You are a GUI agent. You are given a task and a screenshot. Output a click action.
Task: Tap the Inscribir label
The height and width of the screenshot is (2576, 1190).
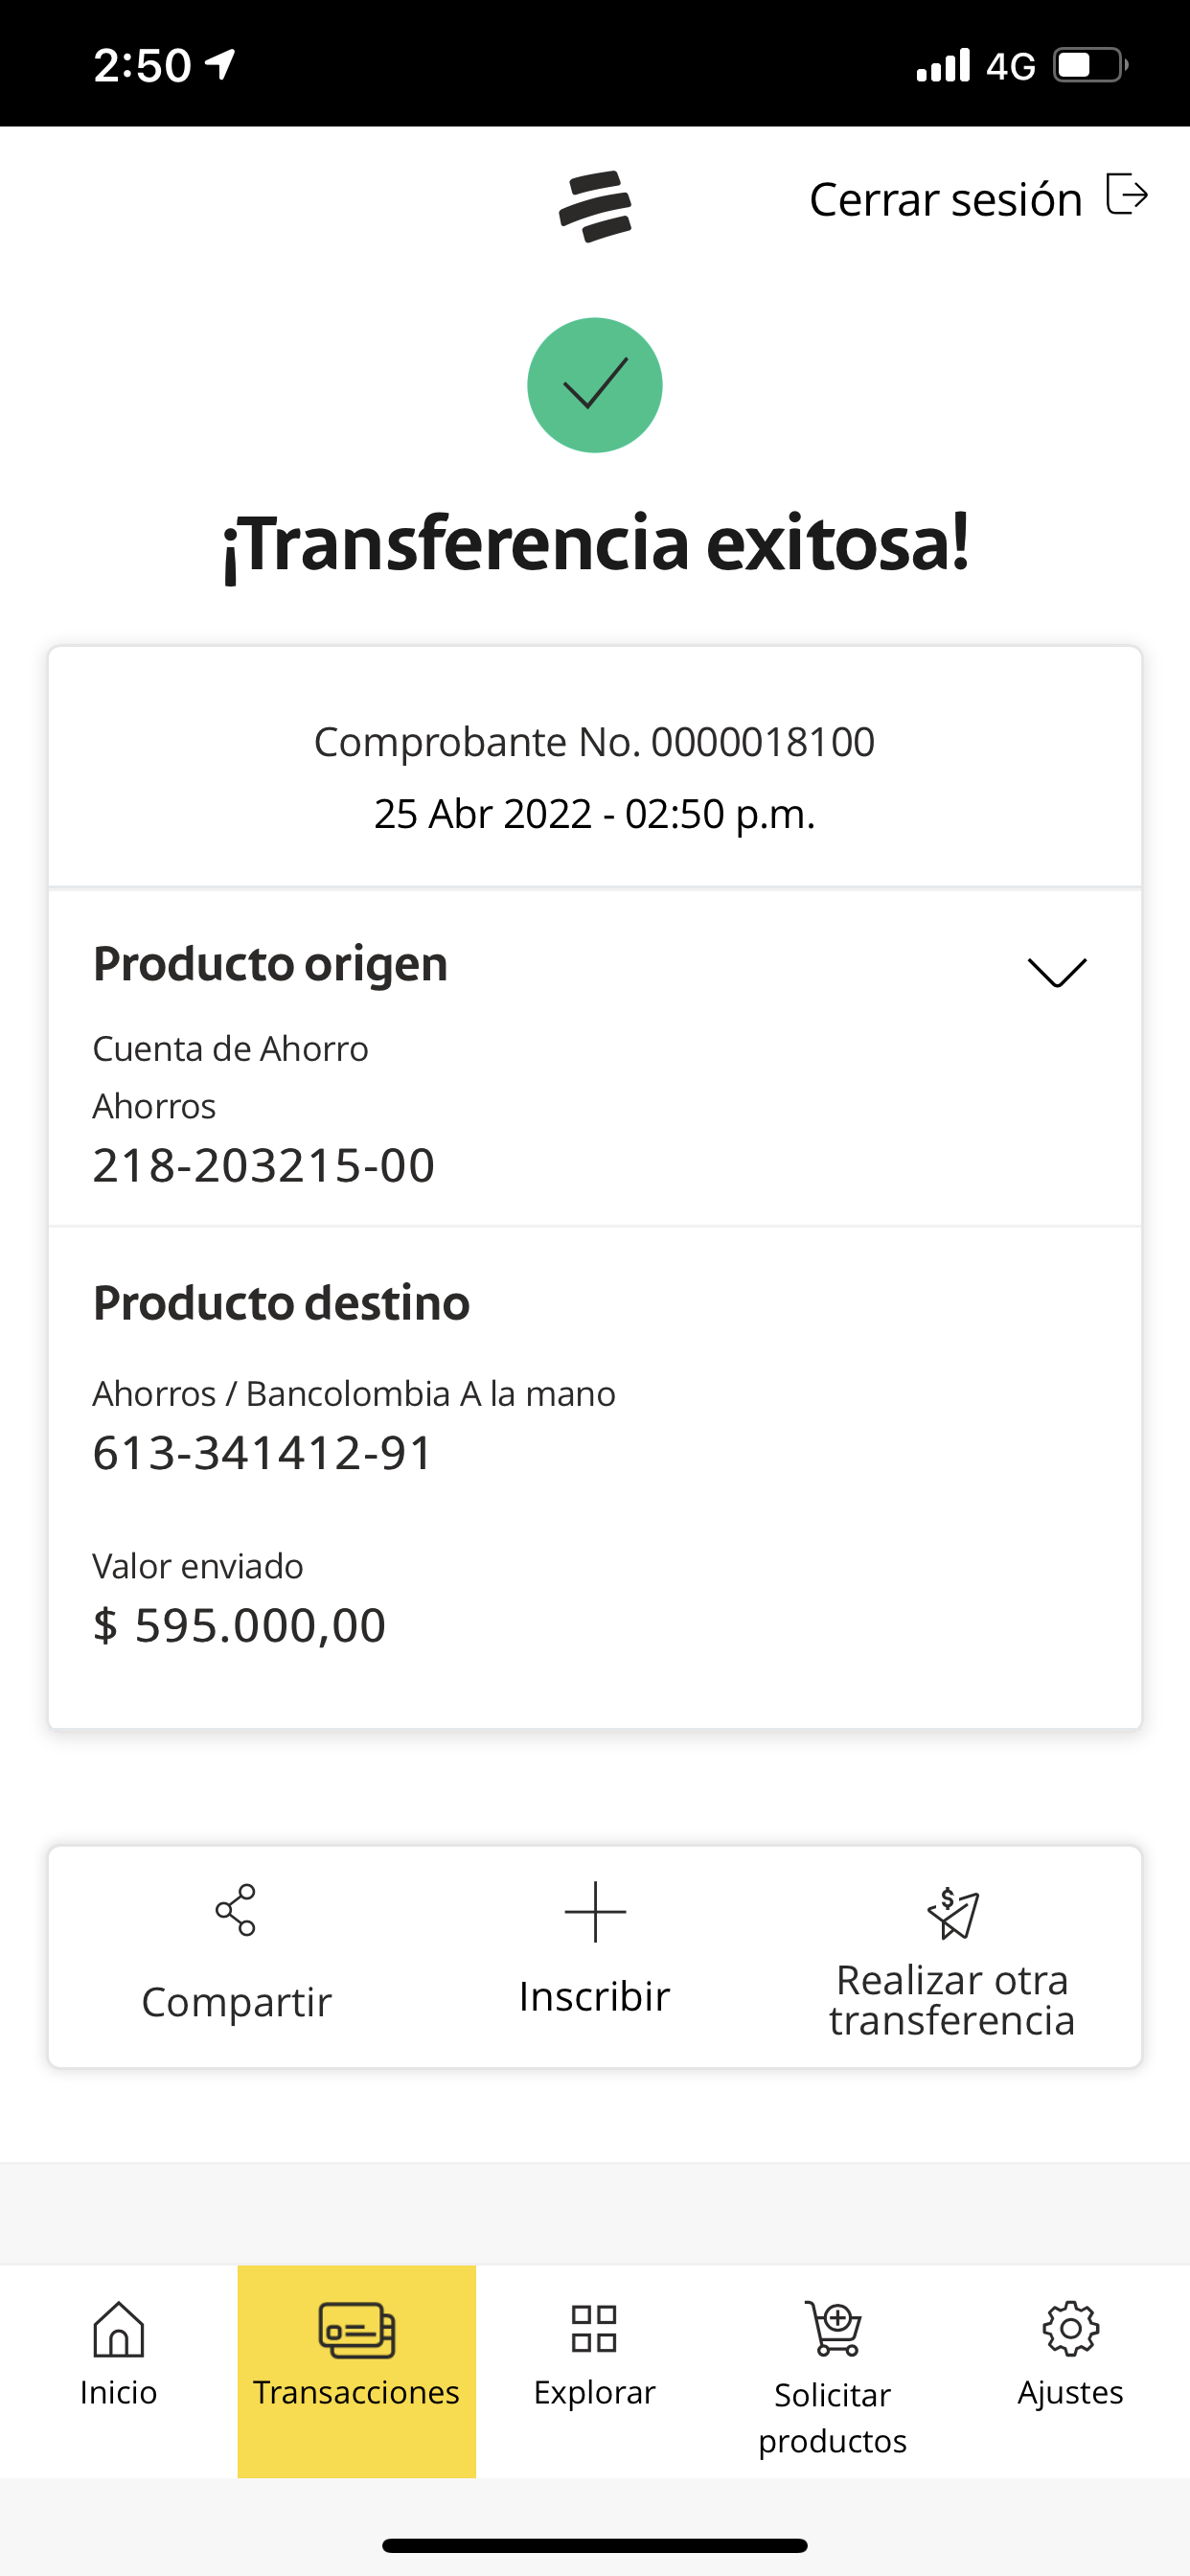[x=594, y=1996]
